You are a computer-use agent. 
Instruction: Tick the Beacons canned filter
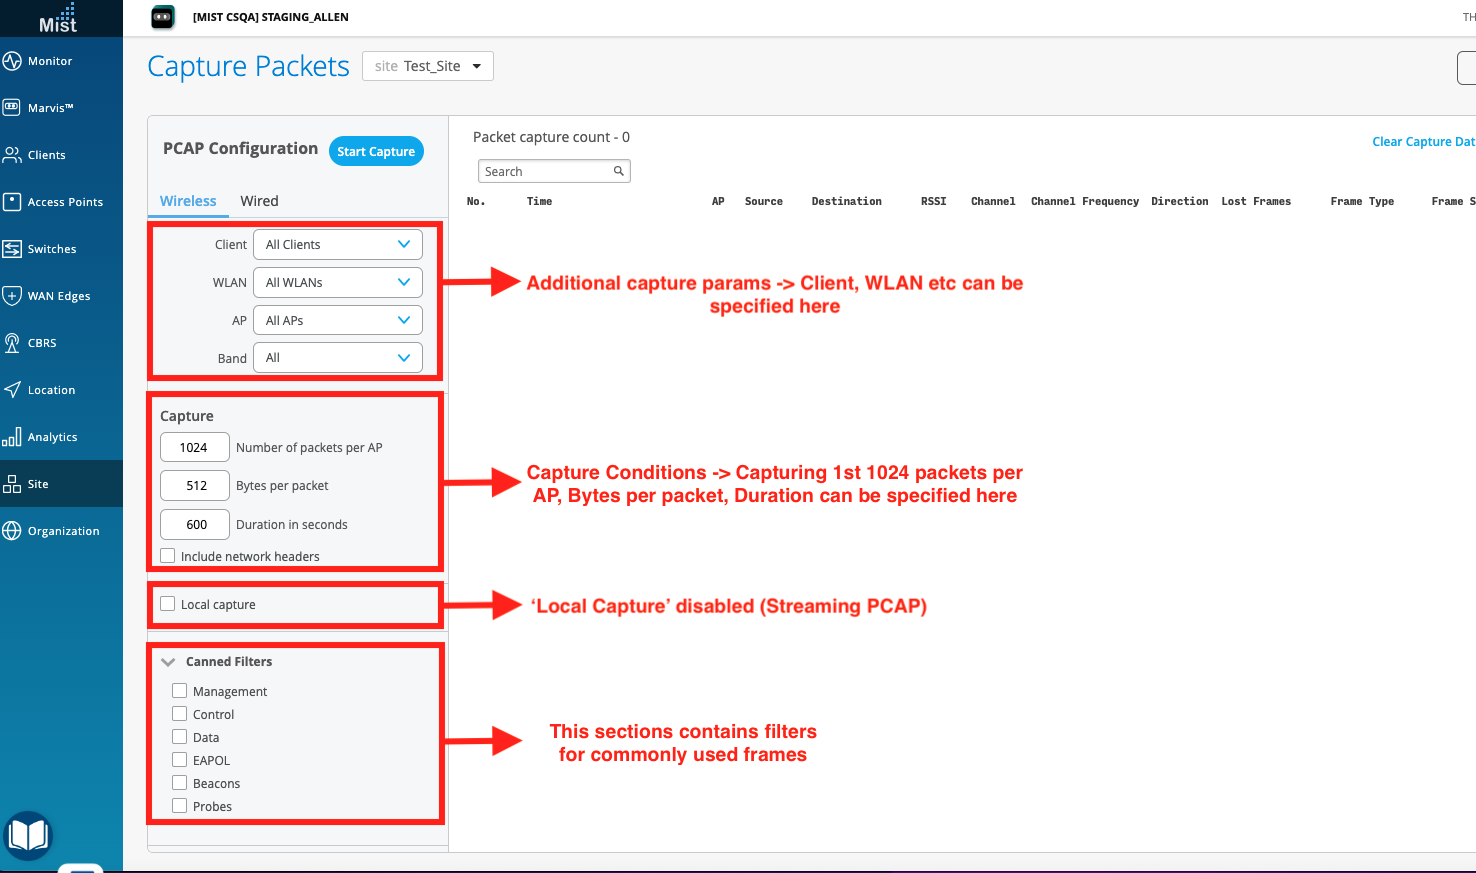(x=180, y=783)
